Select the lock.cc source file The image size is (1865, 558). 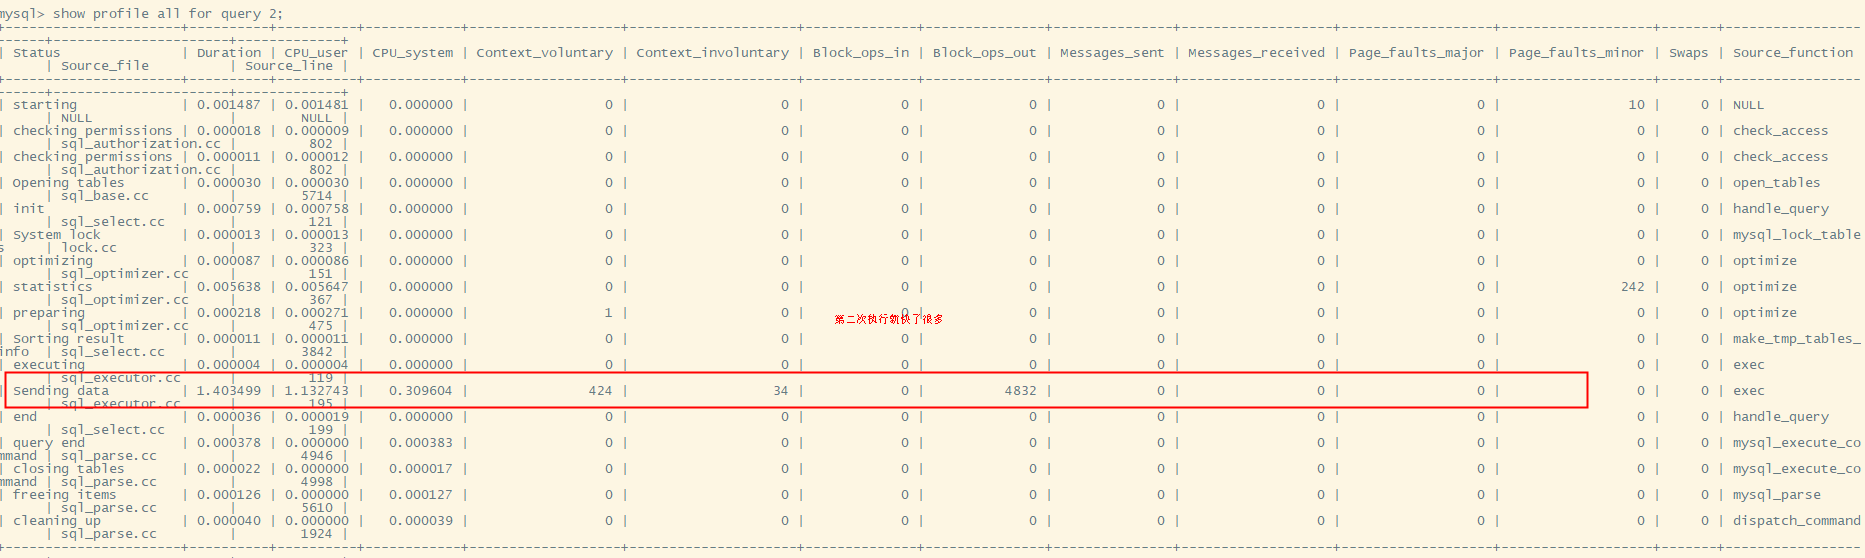pos(89,248)
